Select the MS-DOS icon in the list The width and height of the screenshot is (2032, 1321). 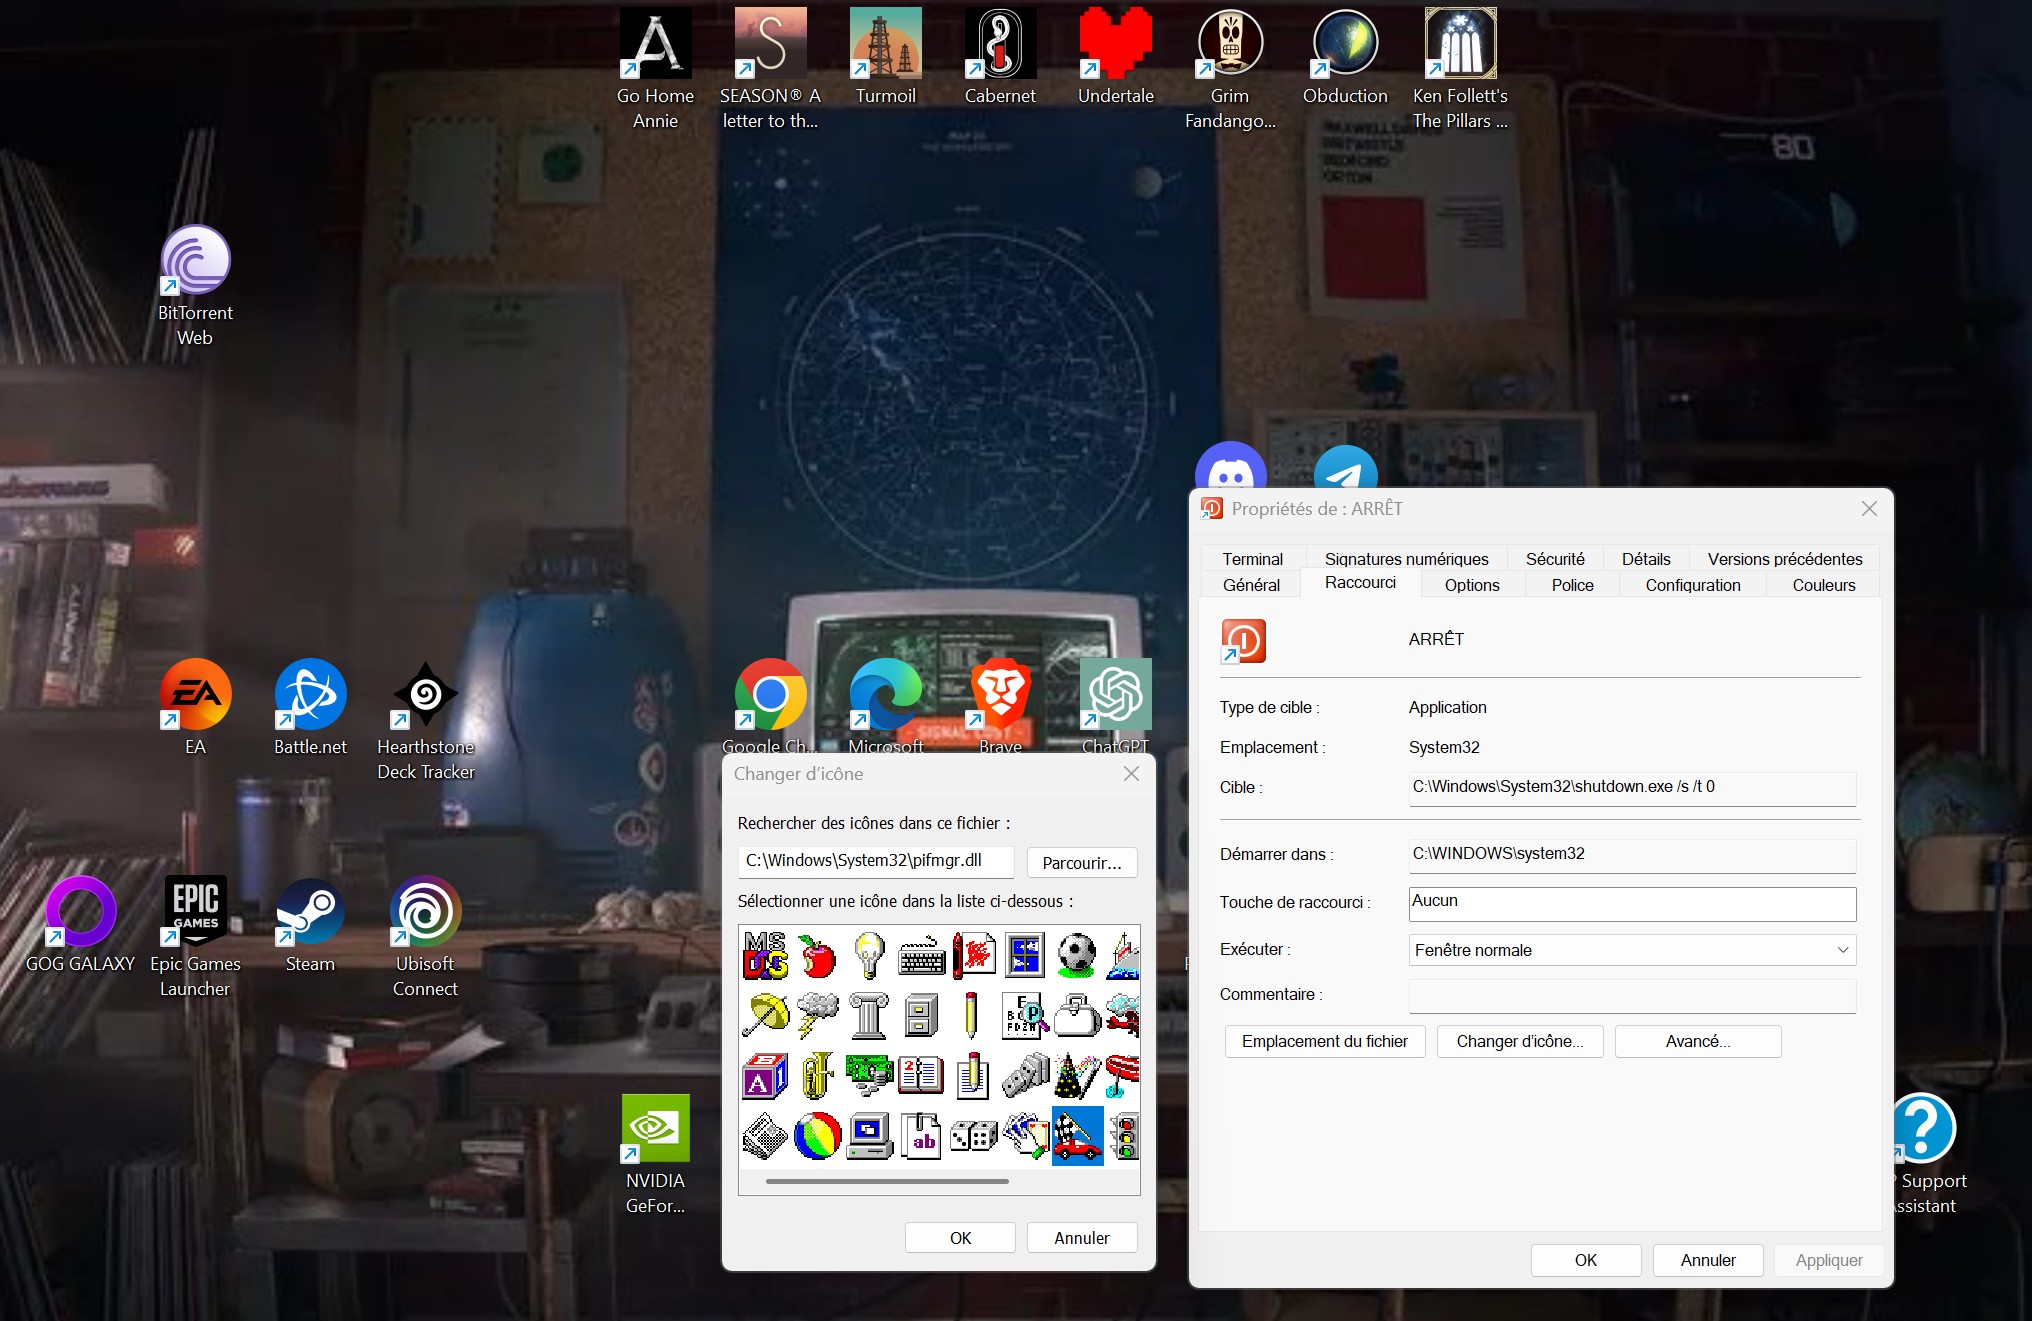point(765,955)
